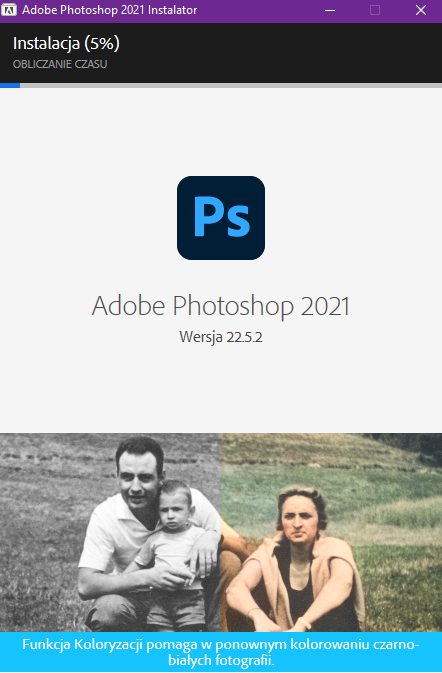The image size is (442, 673).
Task: Minimize the installer window
Action: [330, 10]
